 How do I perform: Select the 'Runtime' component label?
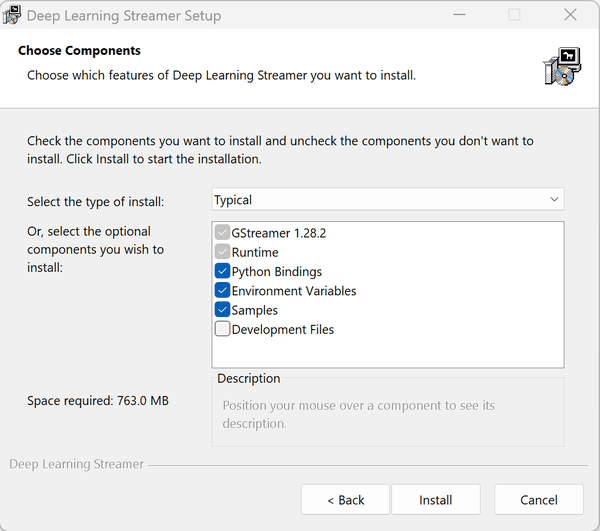click(x=255, y=252)
